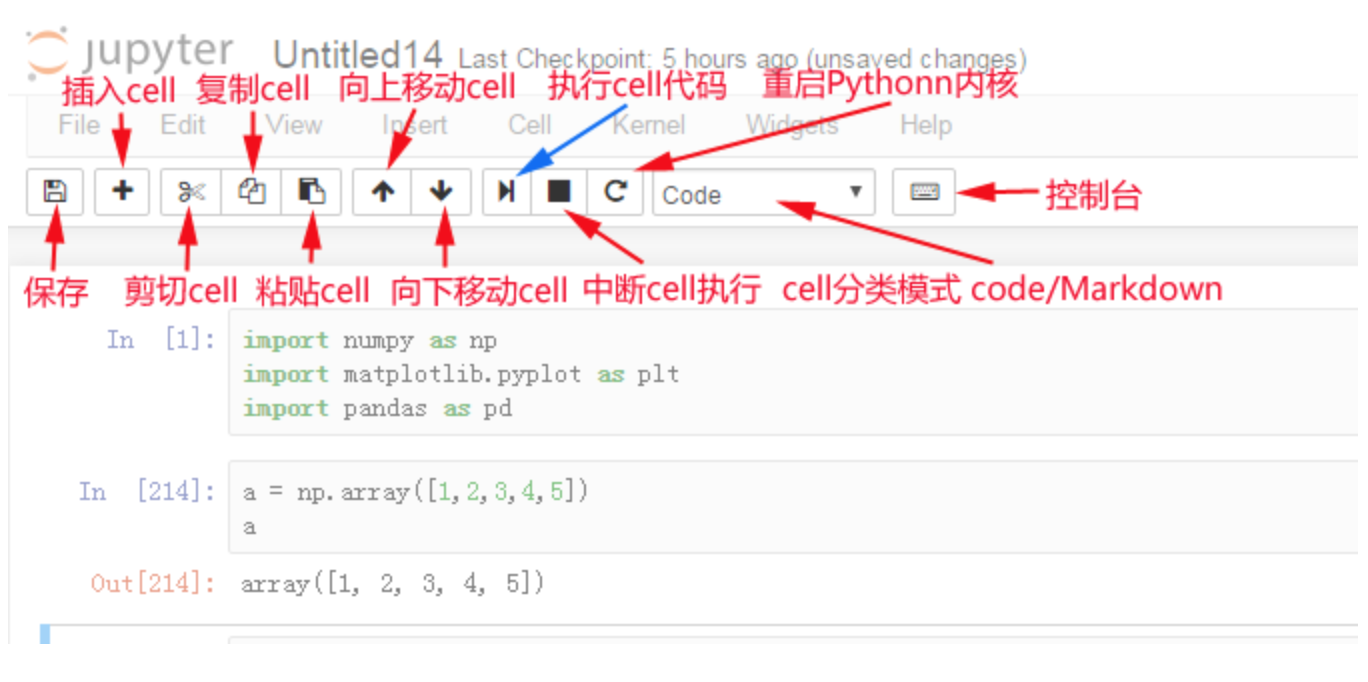
Task: Insert a new cell with plus icon
Action: (122, 191)
